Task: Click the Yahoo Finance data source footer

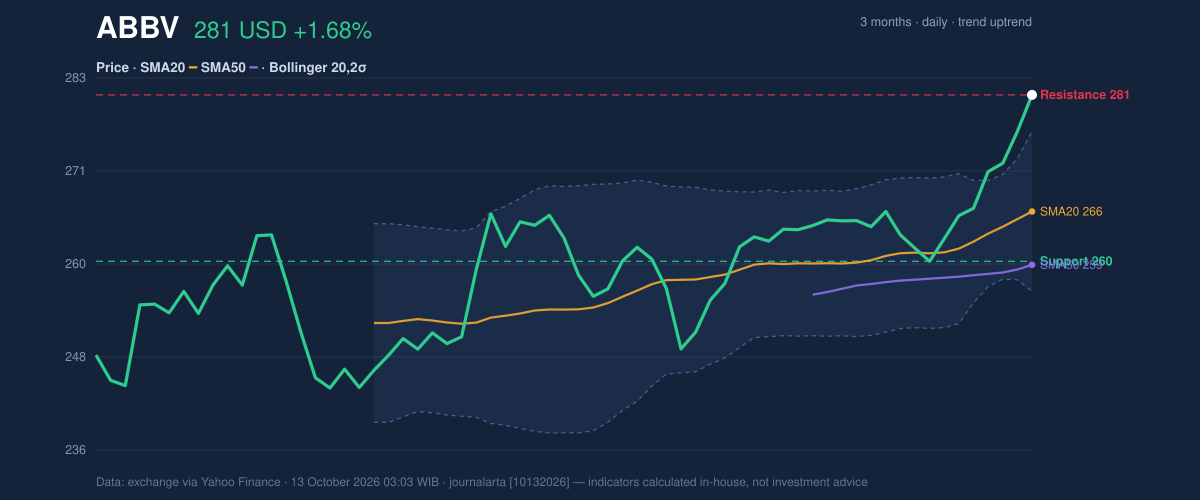Action: (482, 482)
